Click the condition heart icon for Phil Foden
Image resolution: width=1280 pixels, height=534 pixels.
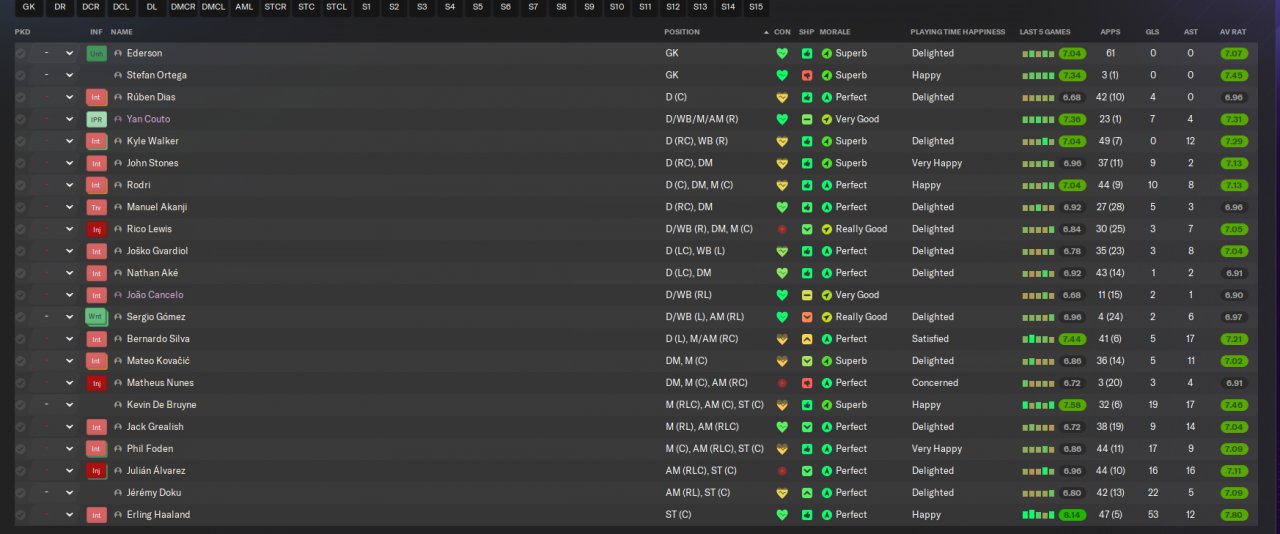[x=782, y=449]
